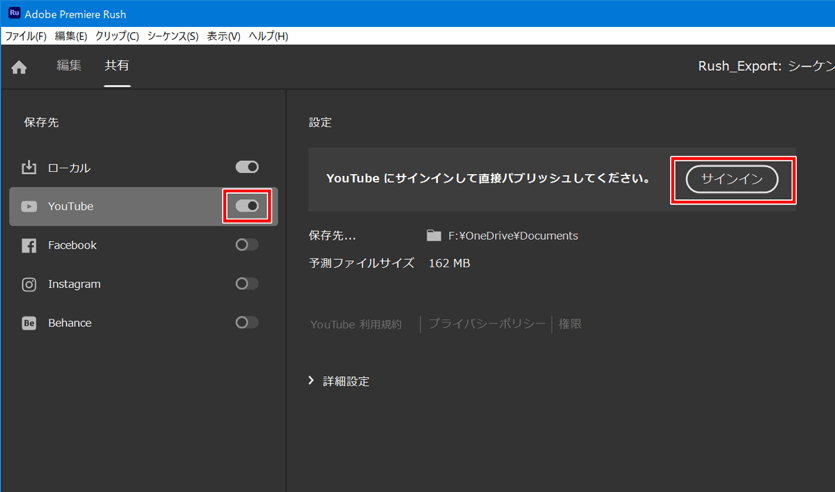Open the YouTube 利用規約 link

[356, 324]
